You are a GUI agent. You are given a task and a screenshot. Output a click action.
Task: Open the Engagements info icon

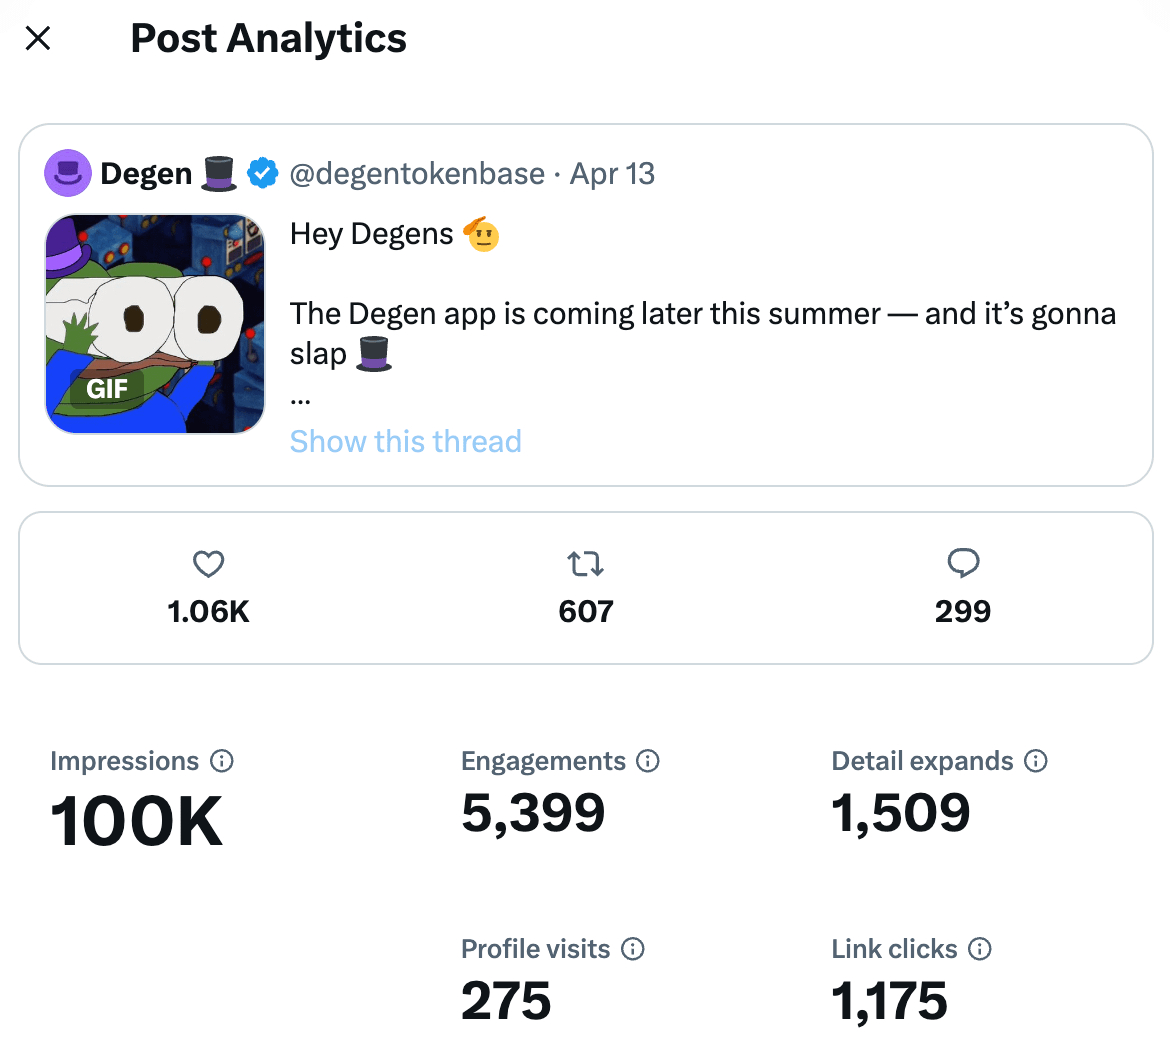click(x=648, y=761)
